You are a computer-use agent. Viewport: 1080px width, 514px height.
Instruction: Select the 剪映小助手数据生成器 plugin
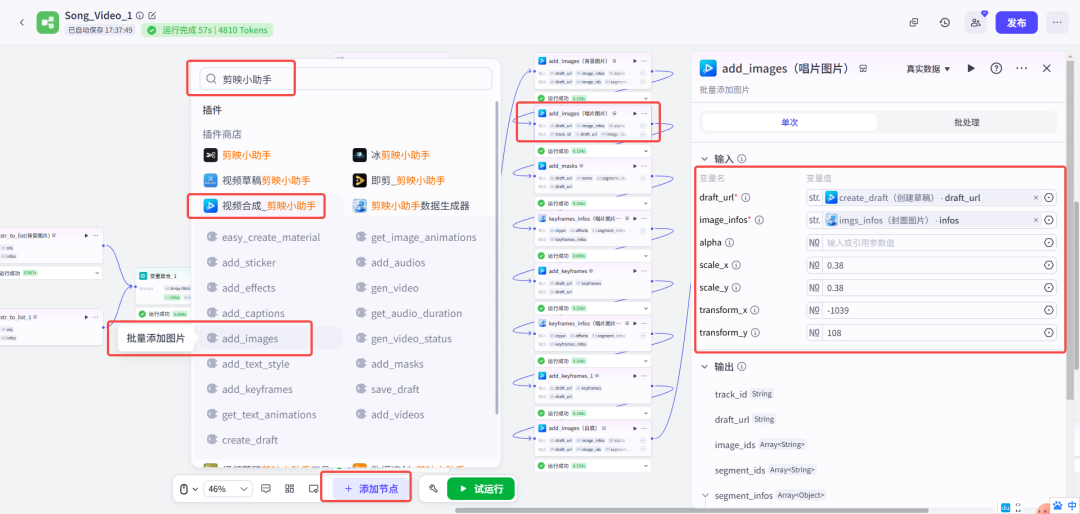coord(412,205)
